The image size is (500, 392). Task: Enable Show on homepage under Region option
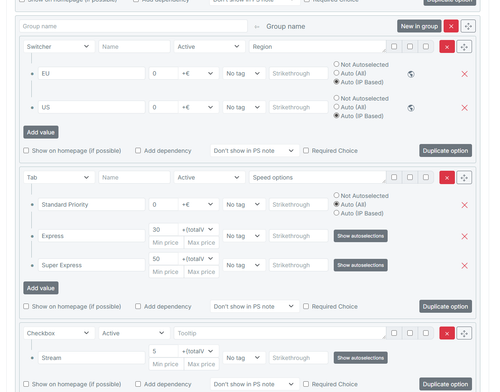[x=26, y=151]
